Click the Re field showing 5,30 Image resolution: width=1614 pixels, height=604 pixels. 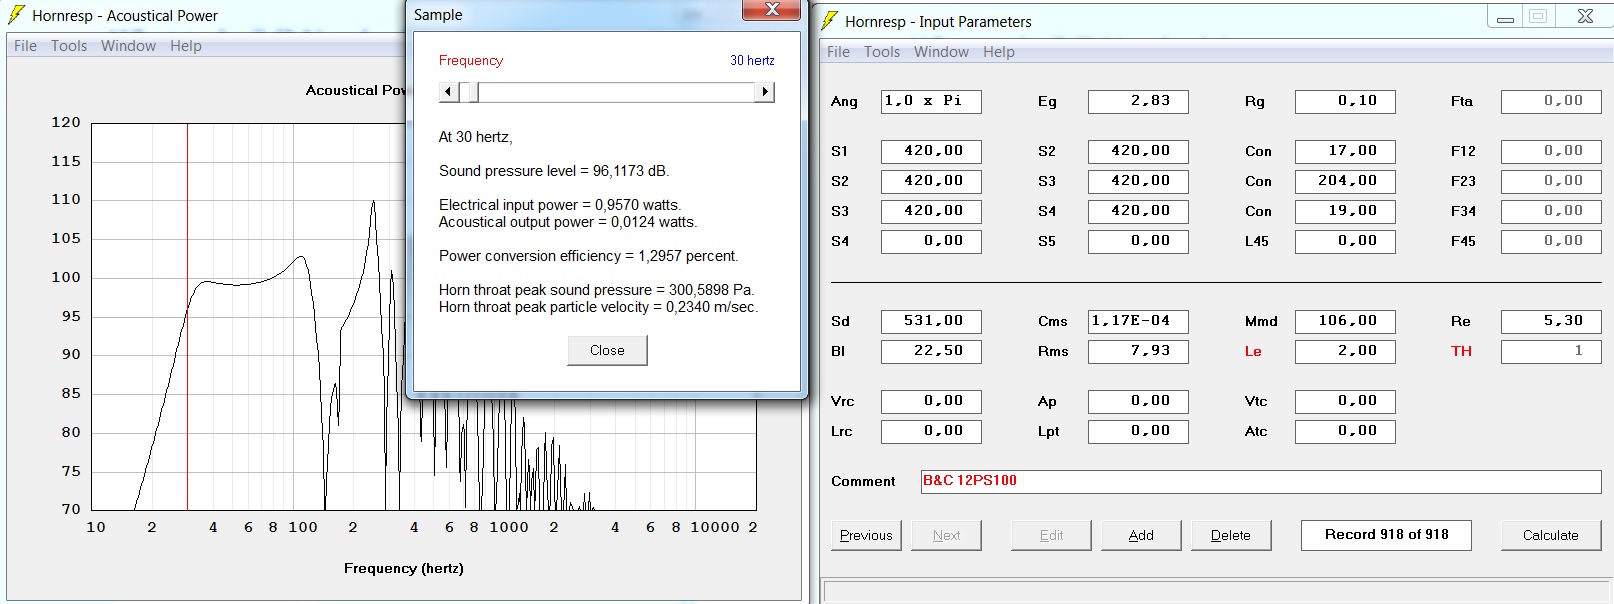pos(1551,321)
